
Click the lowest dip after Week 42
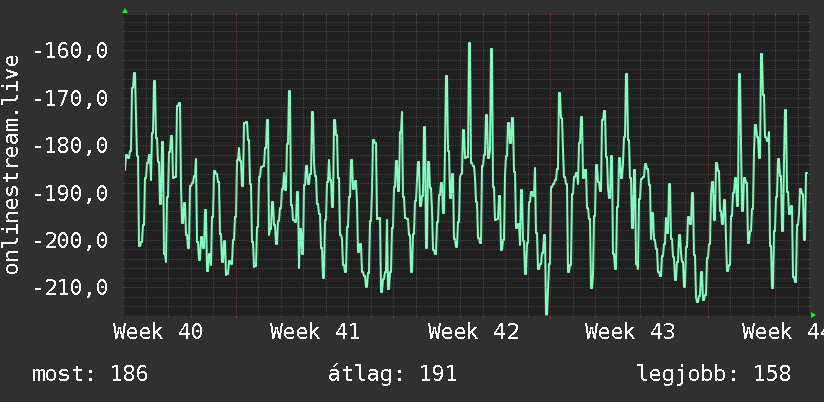(x=547, y=312)
